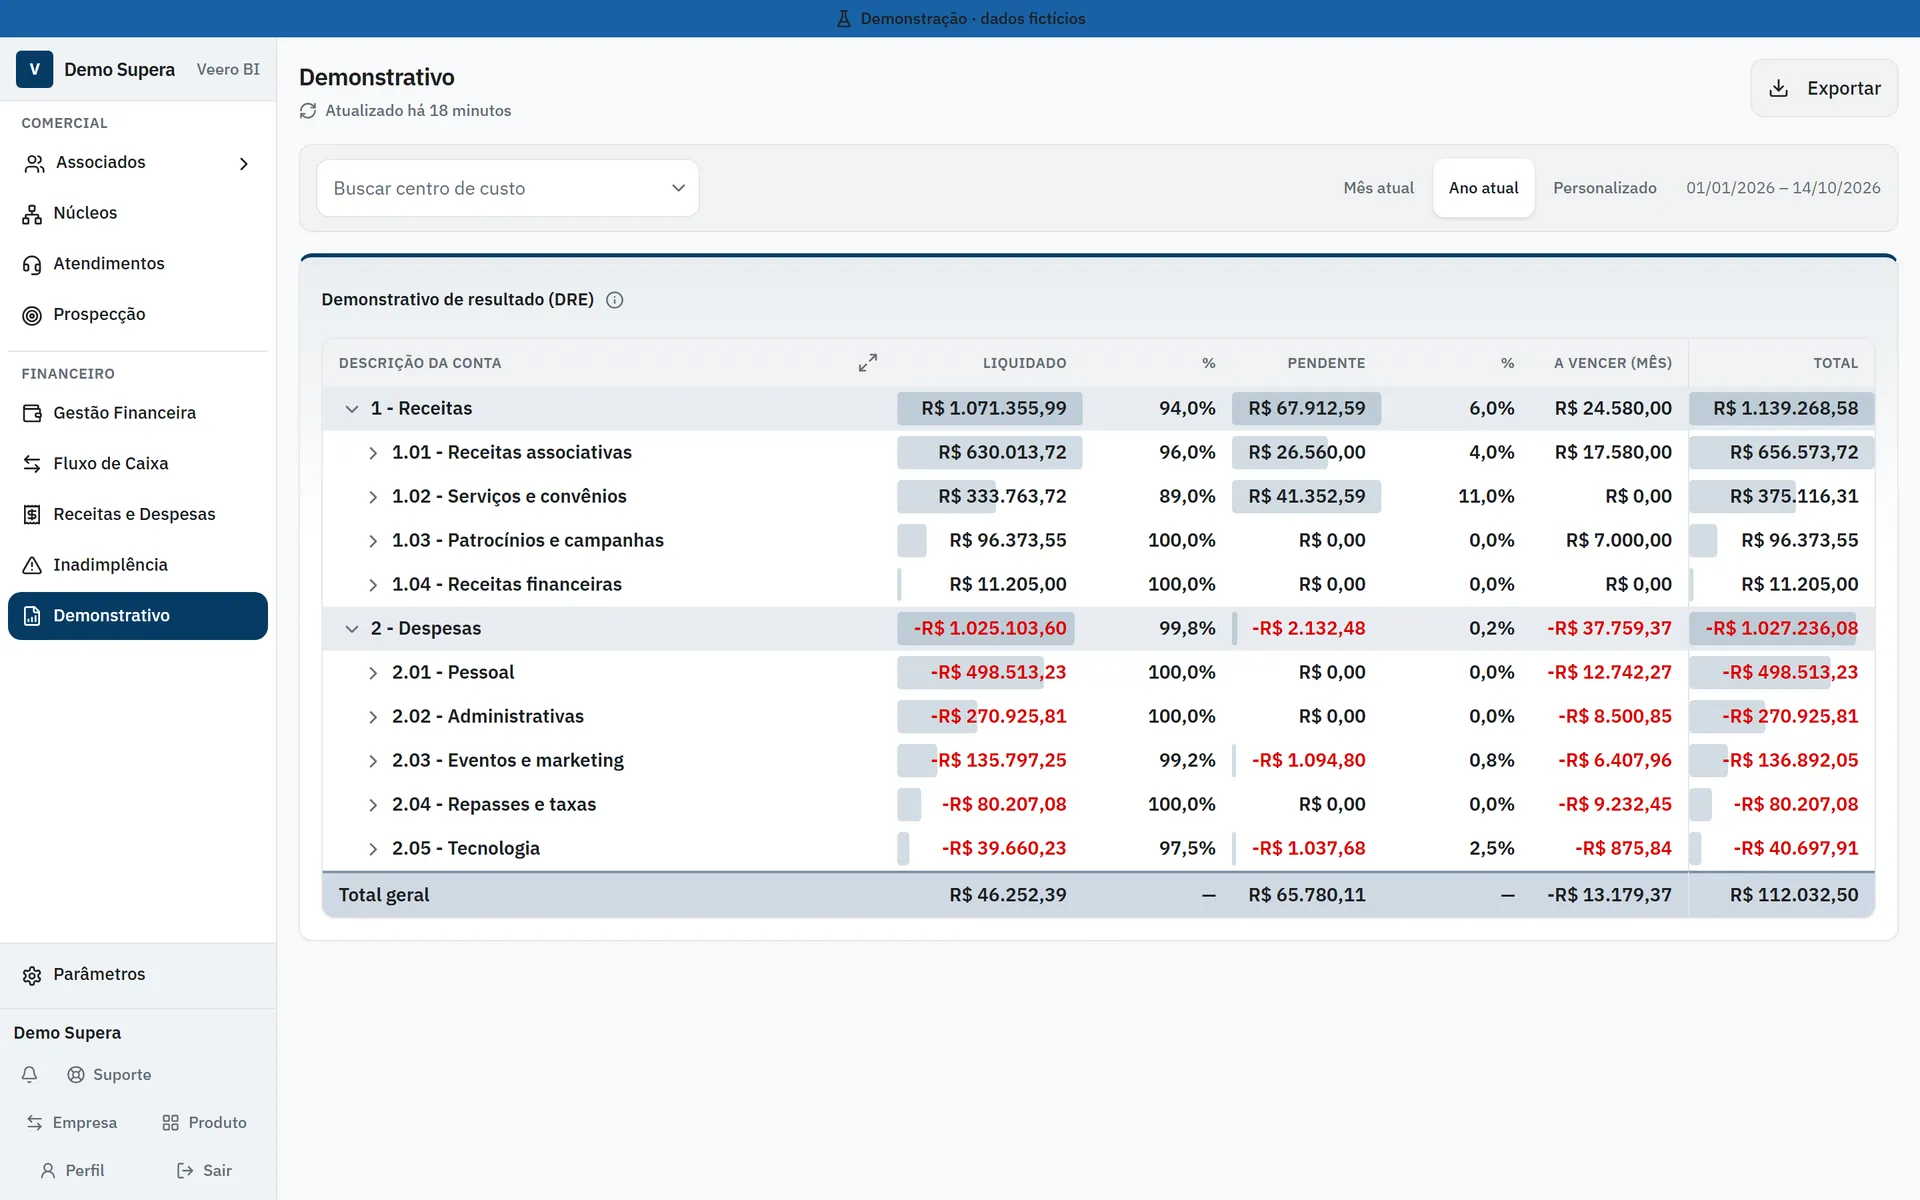1920x1200 pixels.
Task: Expand the description column width icon
Action: pos(868,363)
